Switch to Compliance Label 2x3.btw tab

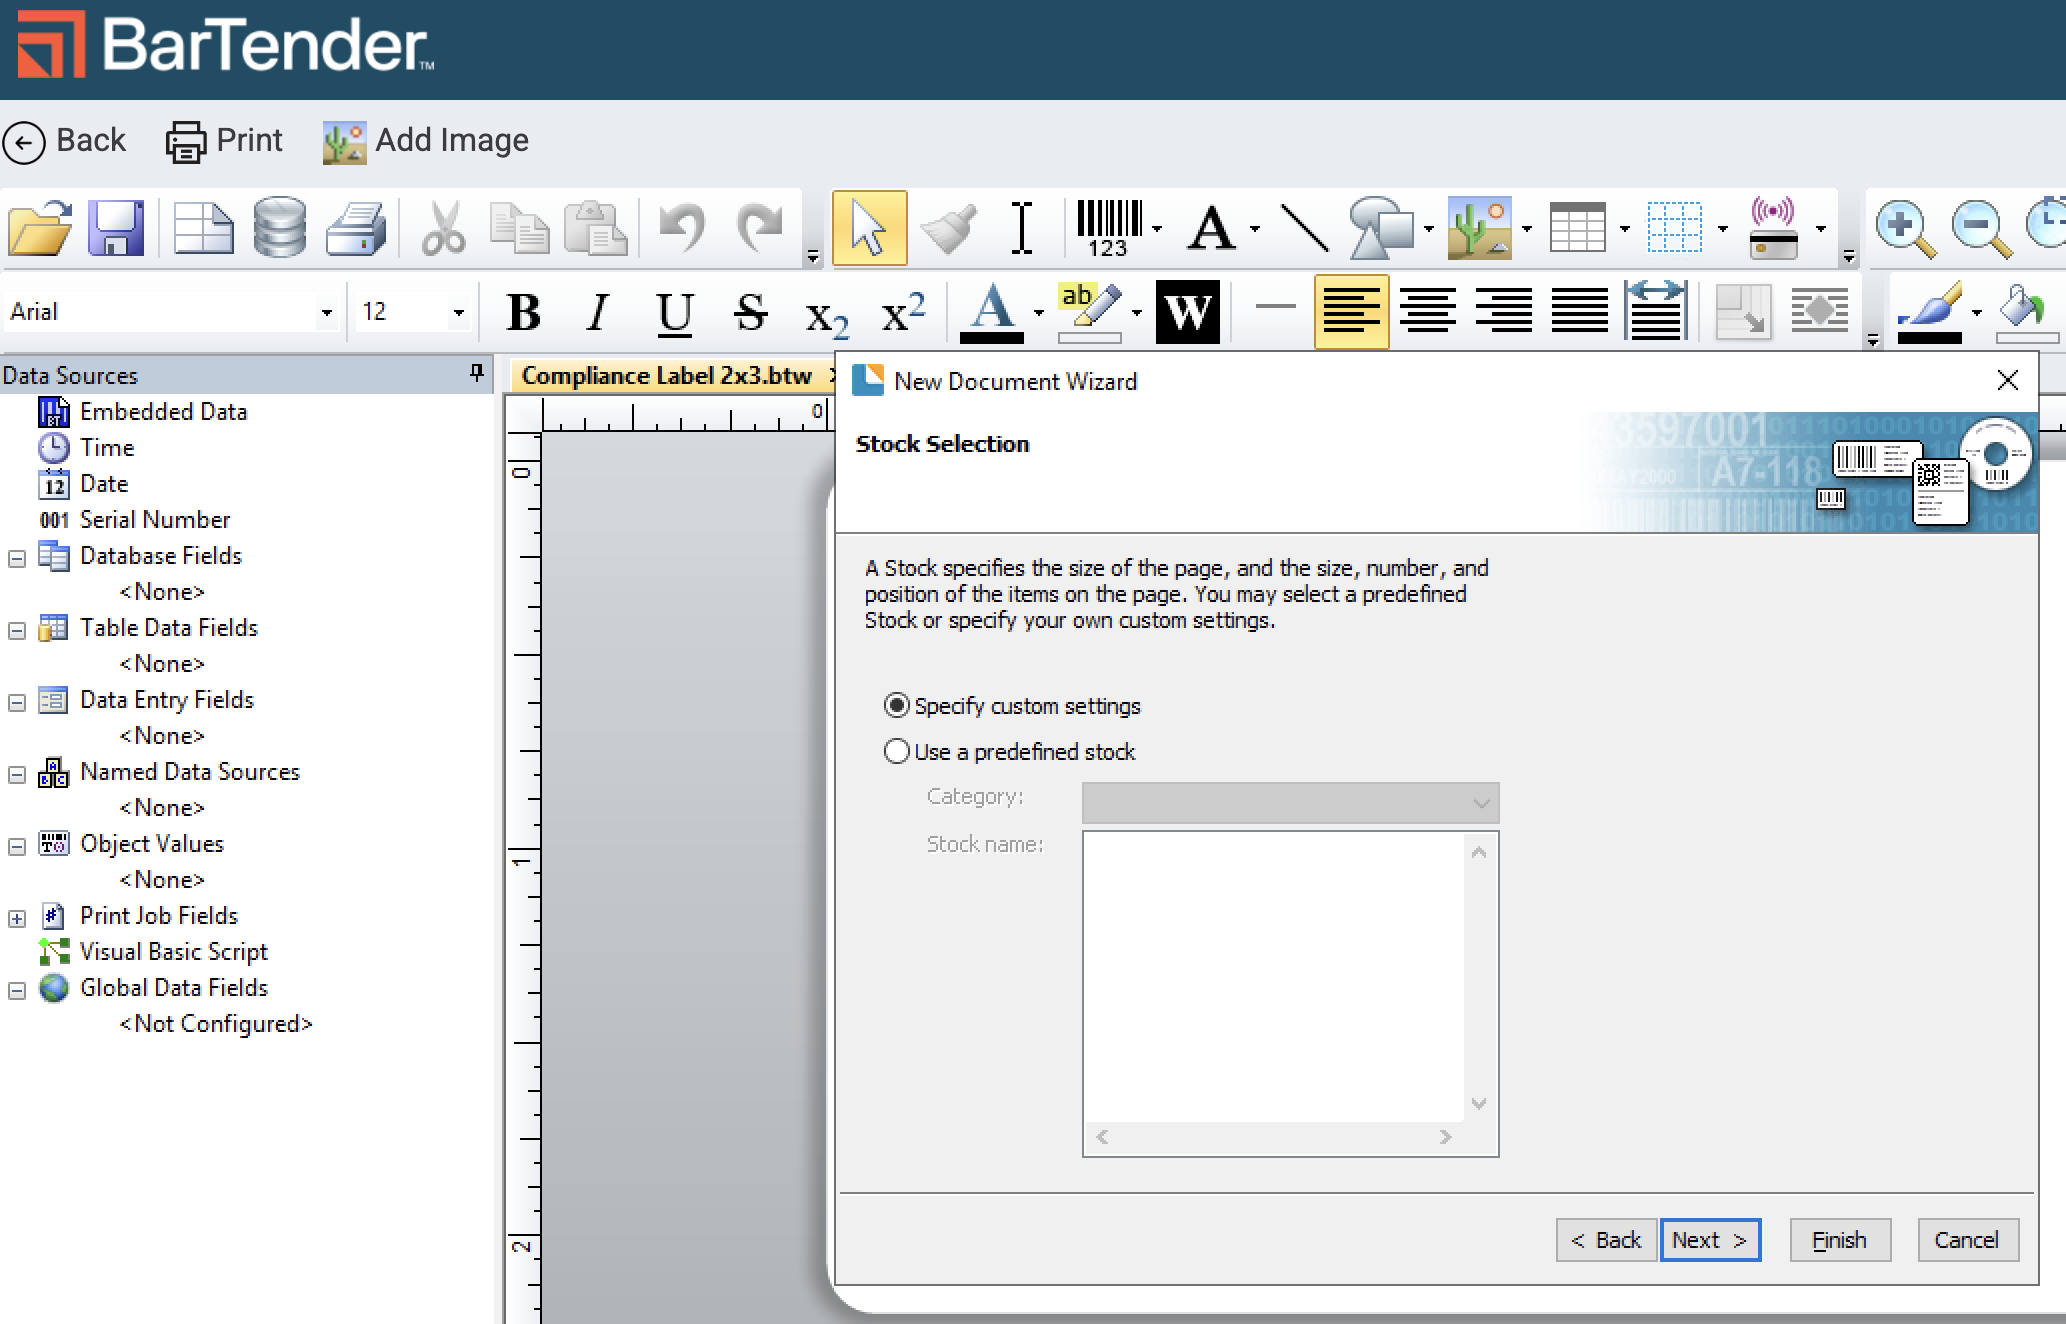tap(666, 376)
